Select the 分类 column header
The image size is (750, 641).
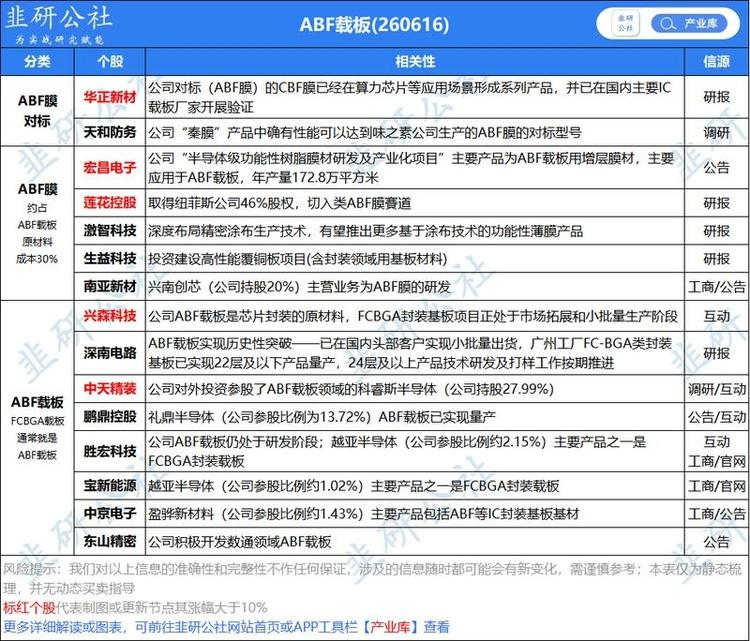tap(37, 61)
